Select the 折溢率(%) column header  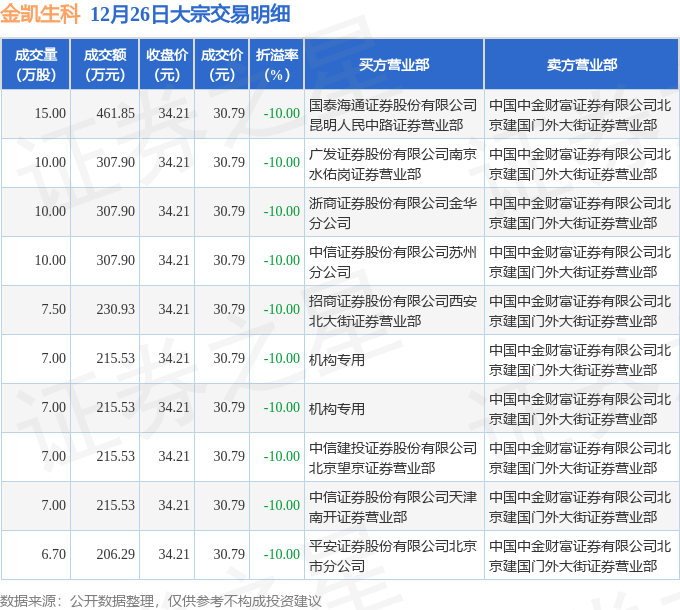[277, 65]
